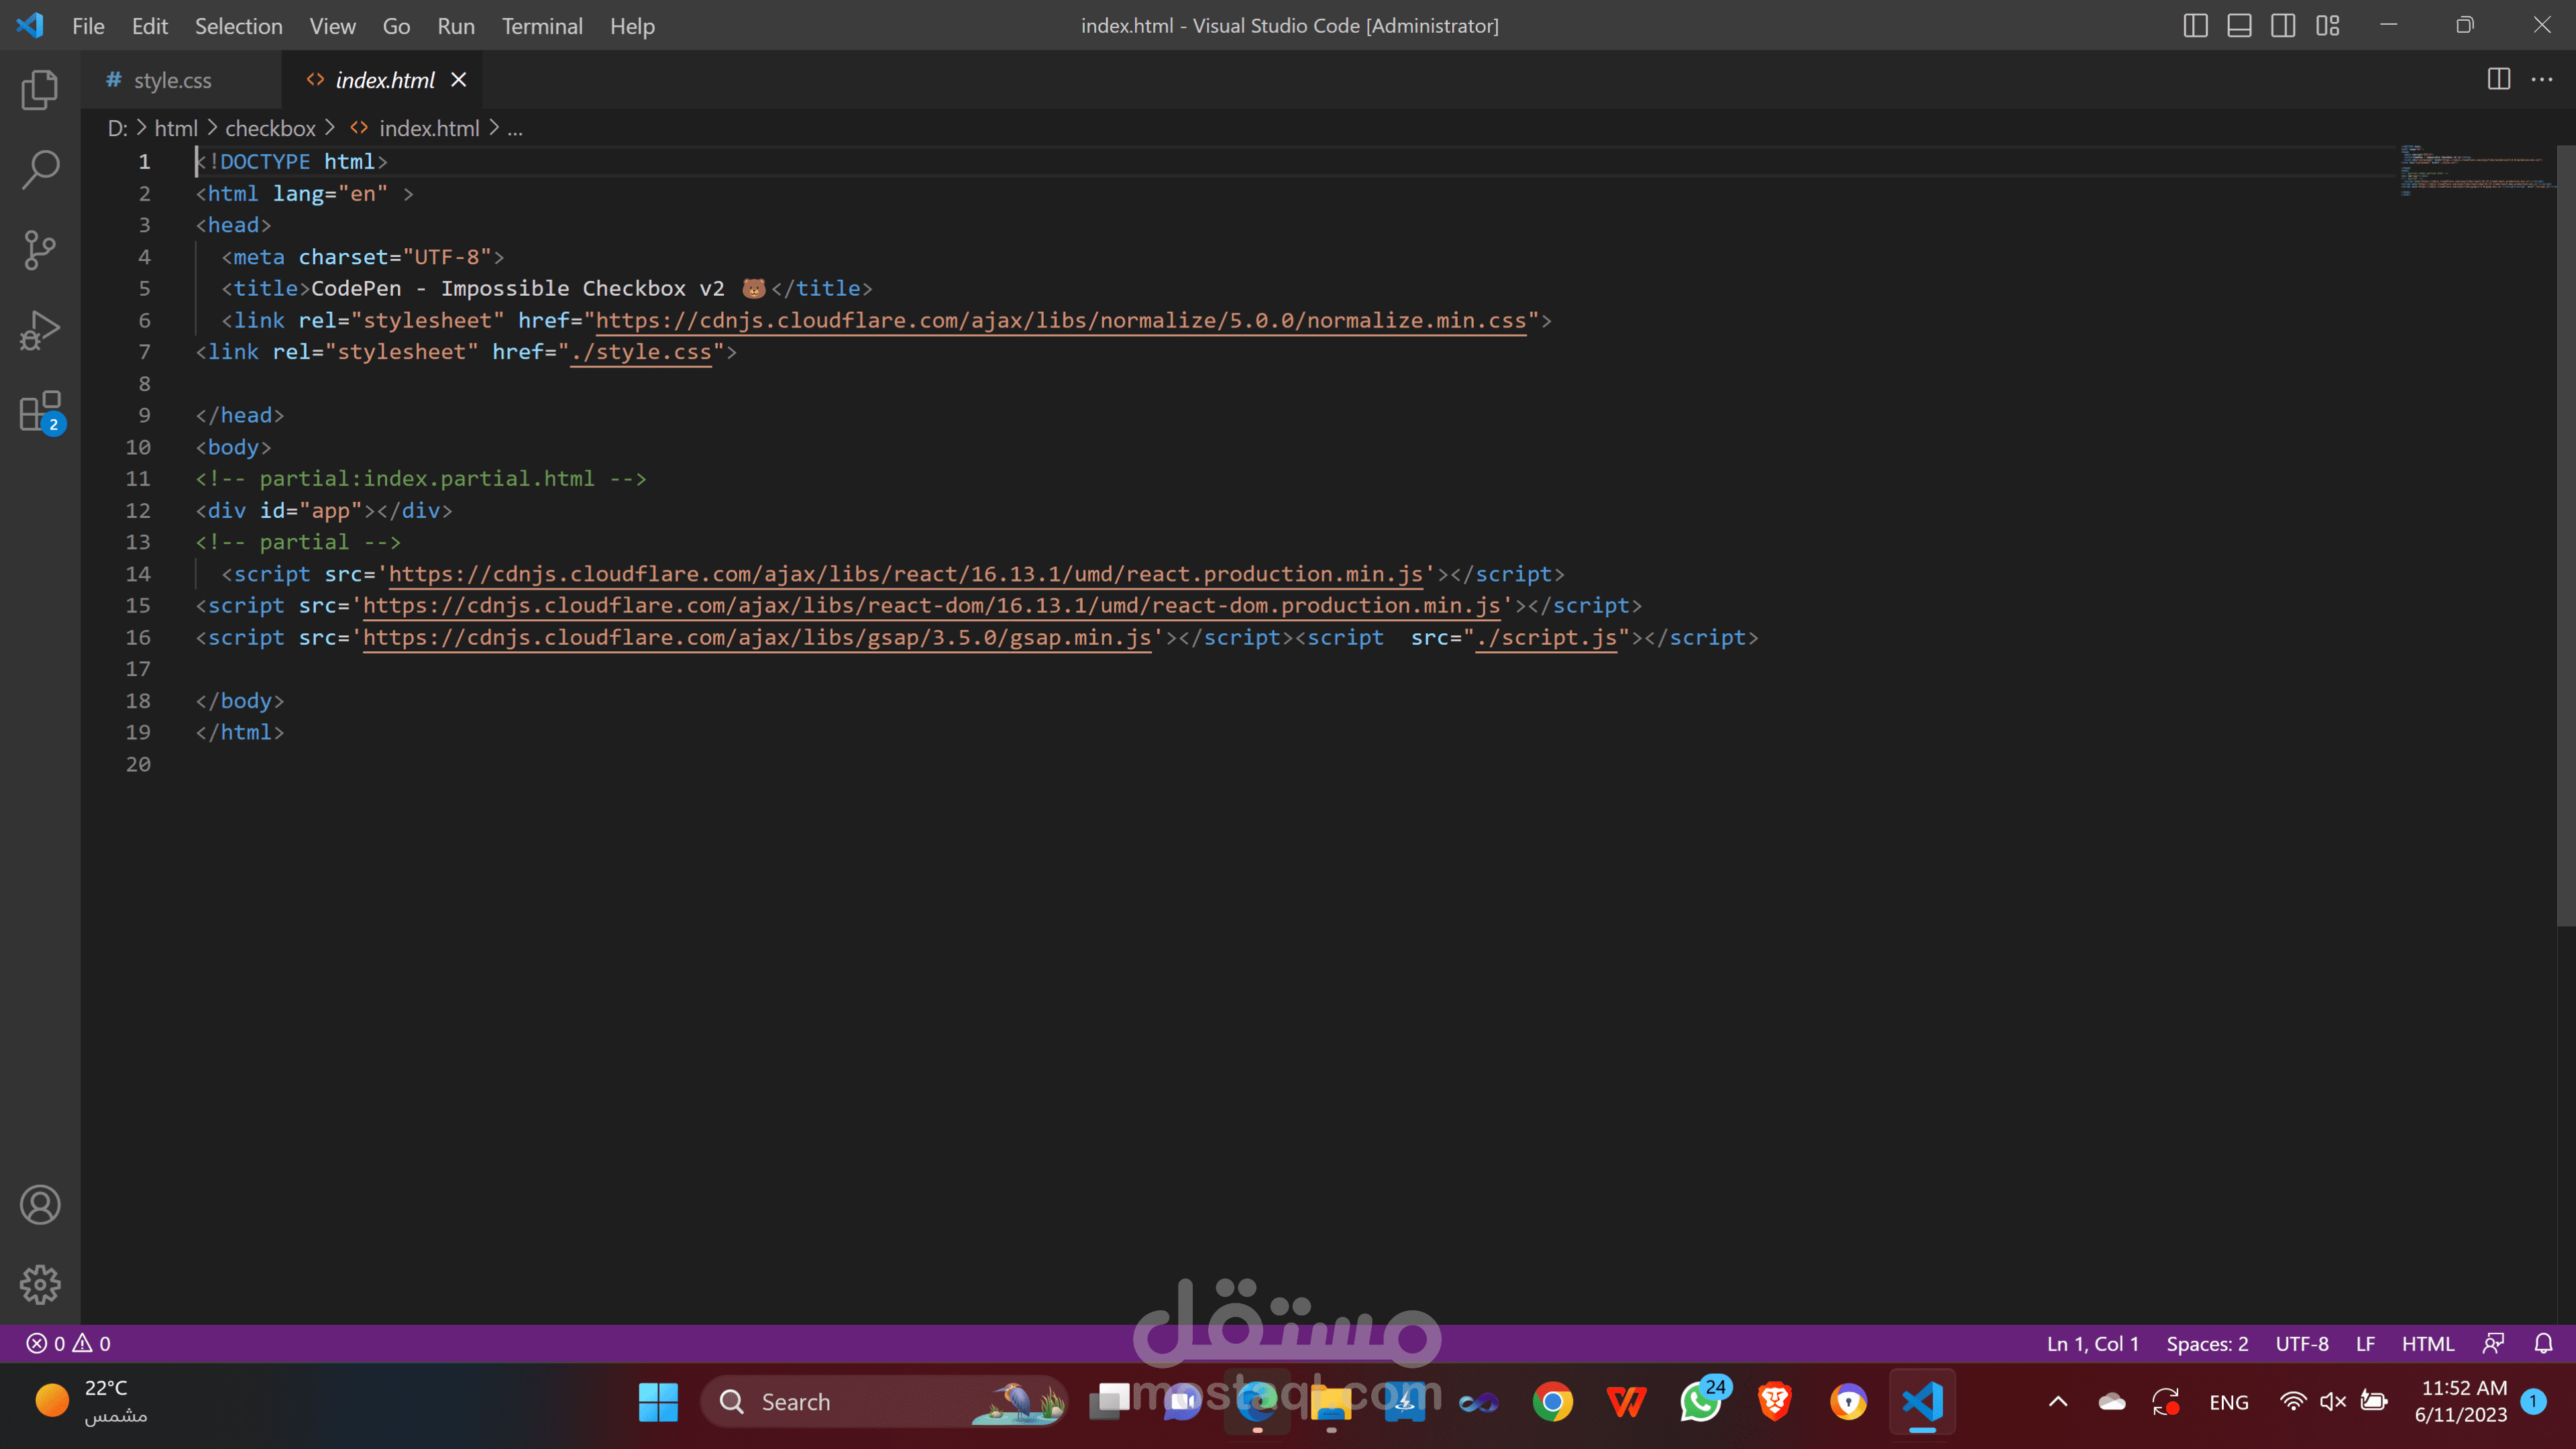Open Extensions view with badge
This screenshot has height=1449, width=2576.
[x=40, y=411]
